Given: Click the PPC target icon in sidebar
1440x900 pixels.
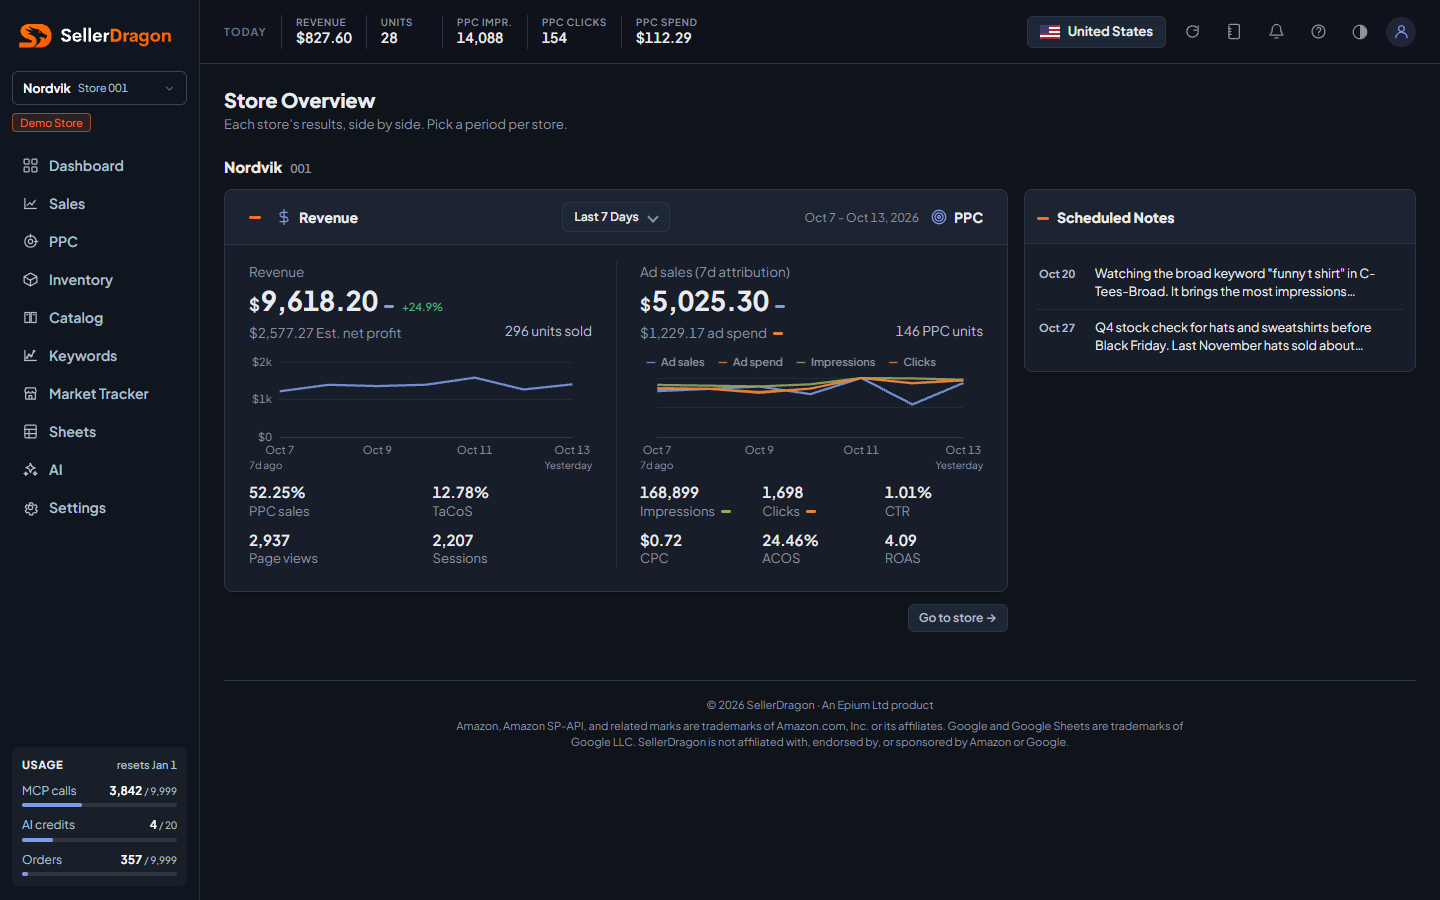Looking at the screenshot, I should [31, 242].
